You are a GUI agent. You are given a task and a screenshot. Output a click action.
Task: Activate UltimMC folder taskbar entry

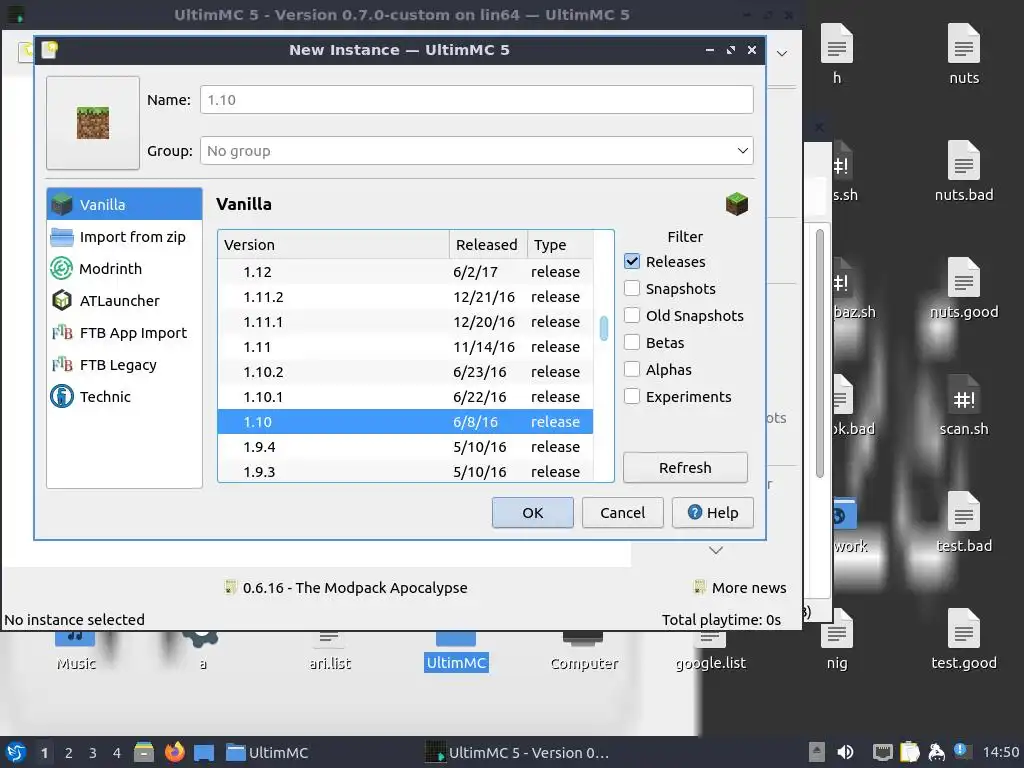267,752
